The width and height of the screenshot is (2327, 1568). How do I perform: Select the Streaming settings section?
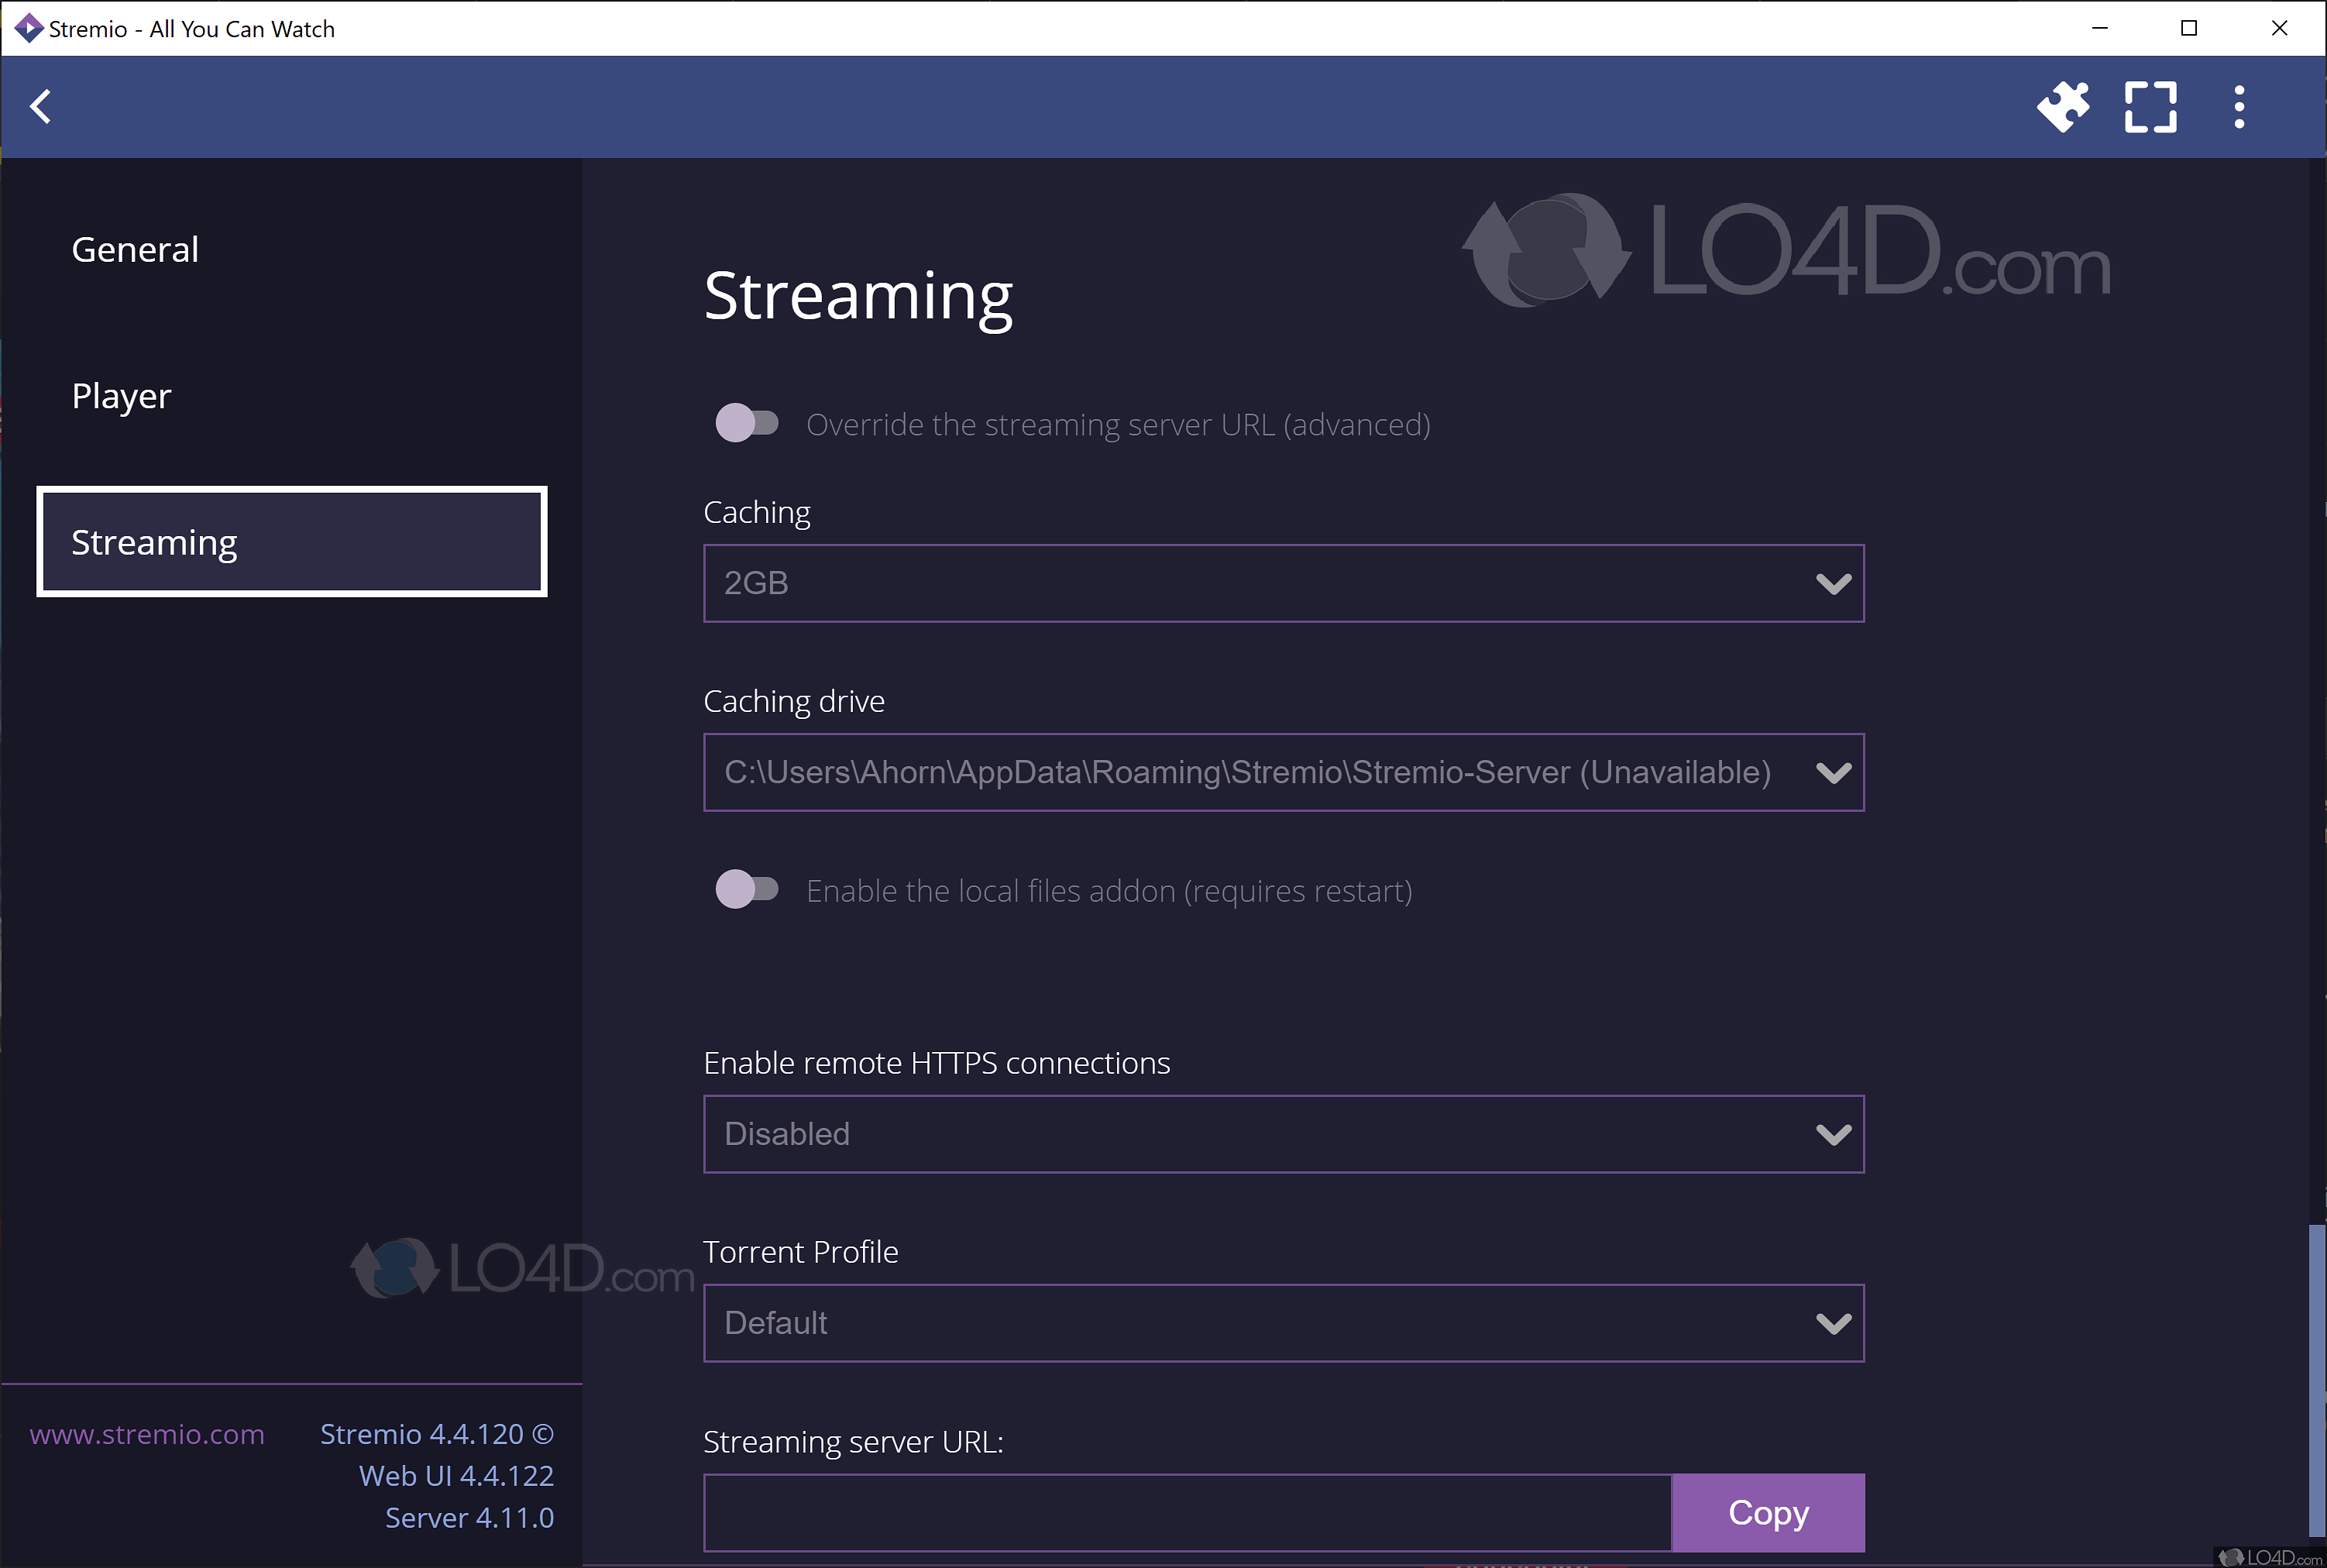(291, 542)
